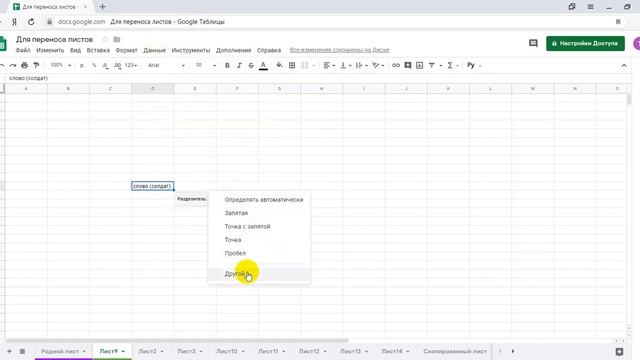Viewport: 640px width, 360px height.
Task: Open the fill color picker
Action: click(x=280, y=65)
